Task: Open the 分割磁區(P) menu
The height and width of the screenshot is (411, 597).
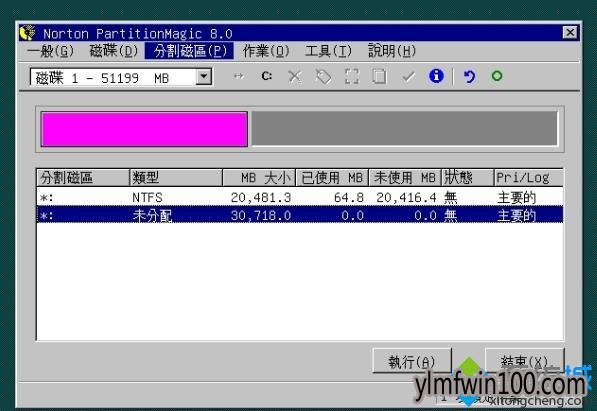Action: (x=189, y=51)
